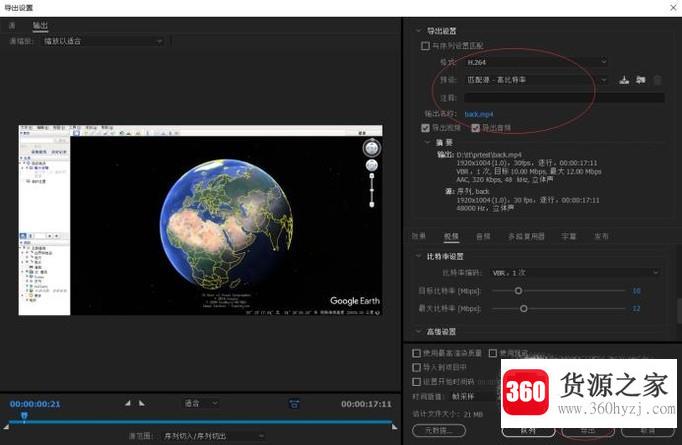Click the 目标比特率 slider handle

tap(518, 291)
